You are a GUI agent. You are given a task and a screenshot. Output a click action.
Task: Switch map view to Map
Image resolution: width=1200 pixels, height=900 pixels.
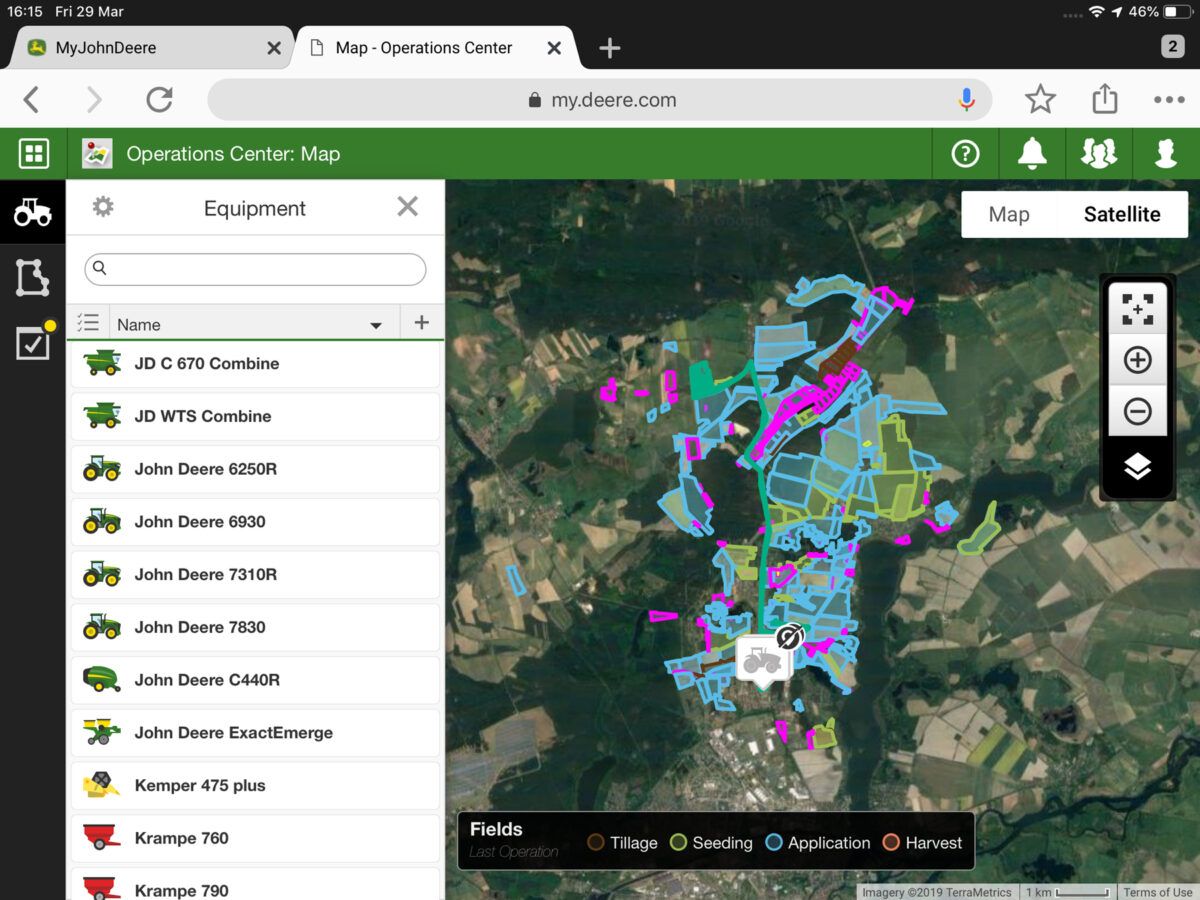pyautogui.click(x=1008, y=214)
